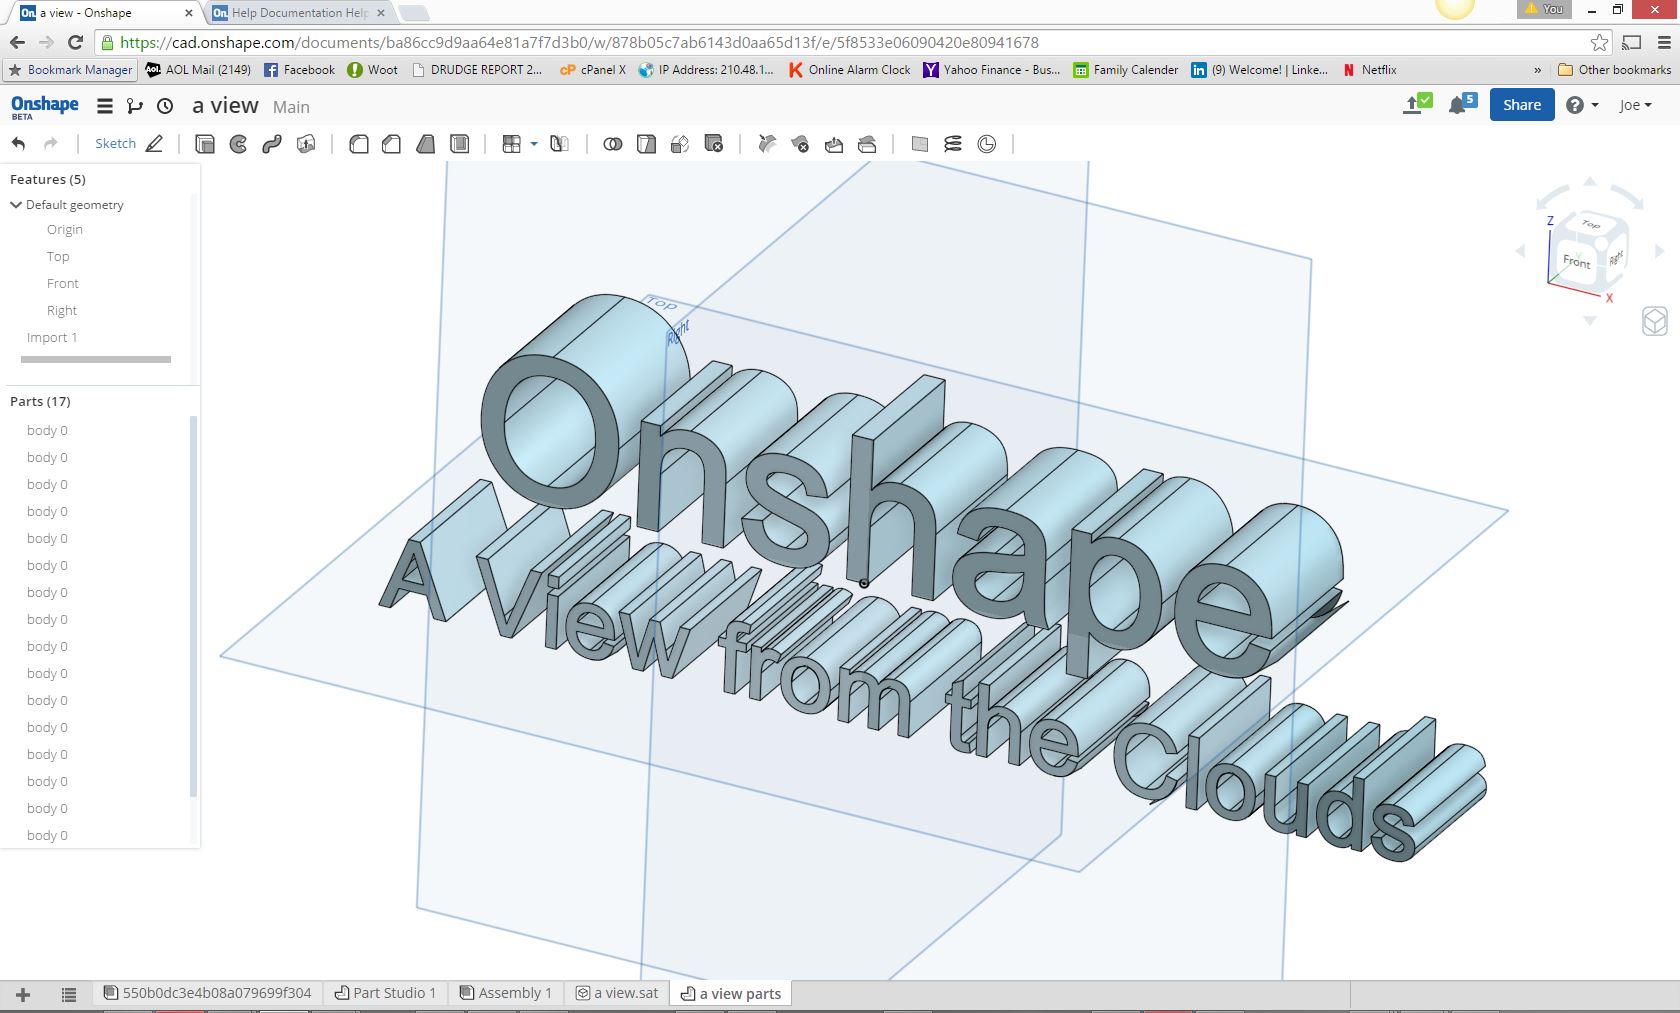Collapse the Default geometry tree
This screenshot has width=1680, height=1013.
pos(16,205)
